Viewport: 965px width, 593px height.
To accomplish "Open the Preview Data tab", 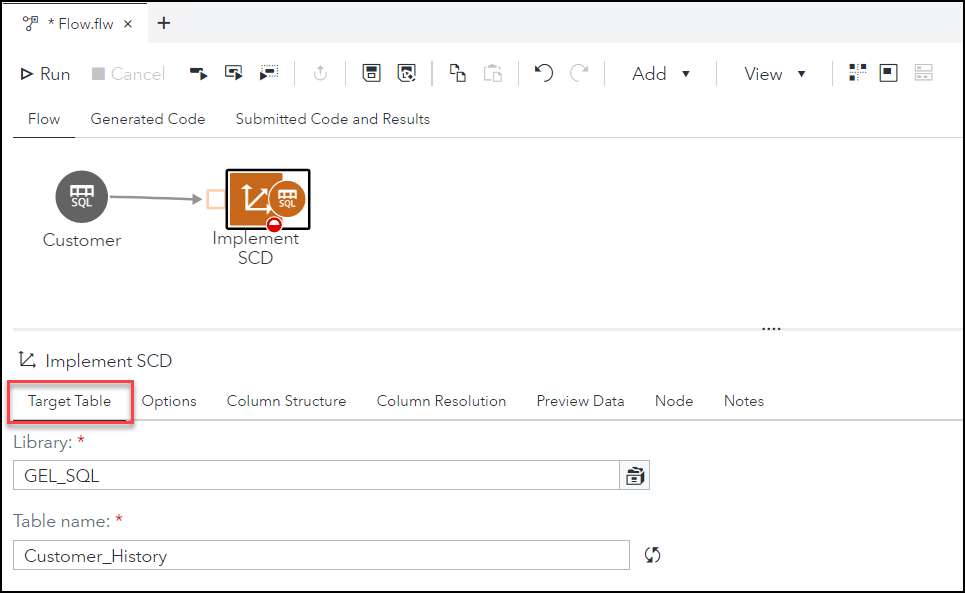I will pyautogui.click(x=580, y=401).
